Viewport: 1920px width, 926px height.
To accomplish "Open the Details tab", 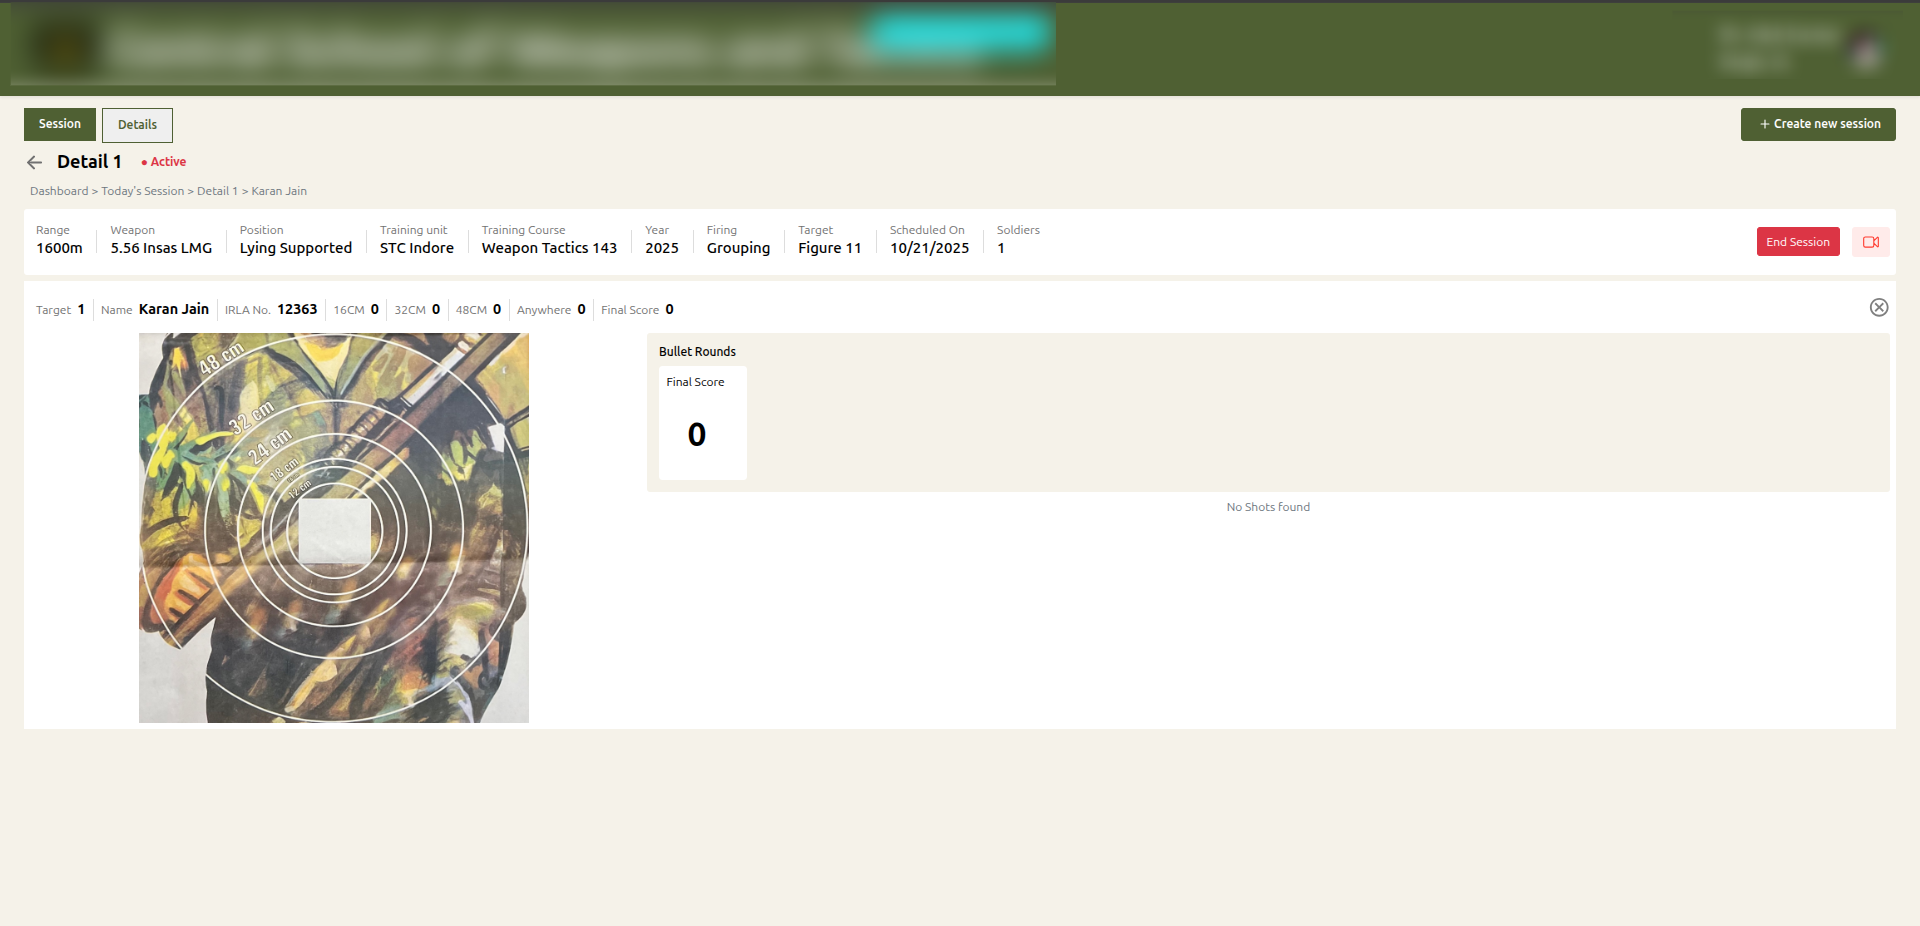I will coord(137,125).
